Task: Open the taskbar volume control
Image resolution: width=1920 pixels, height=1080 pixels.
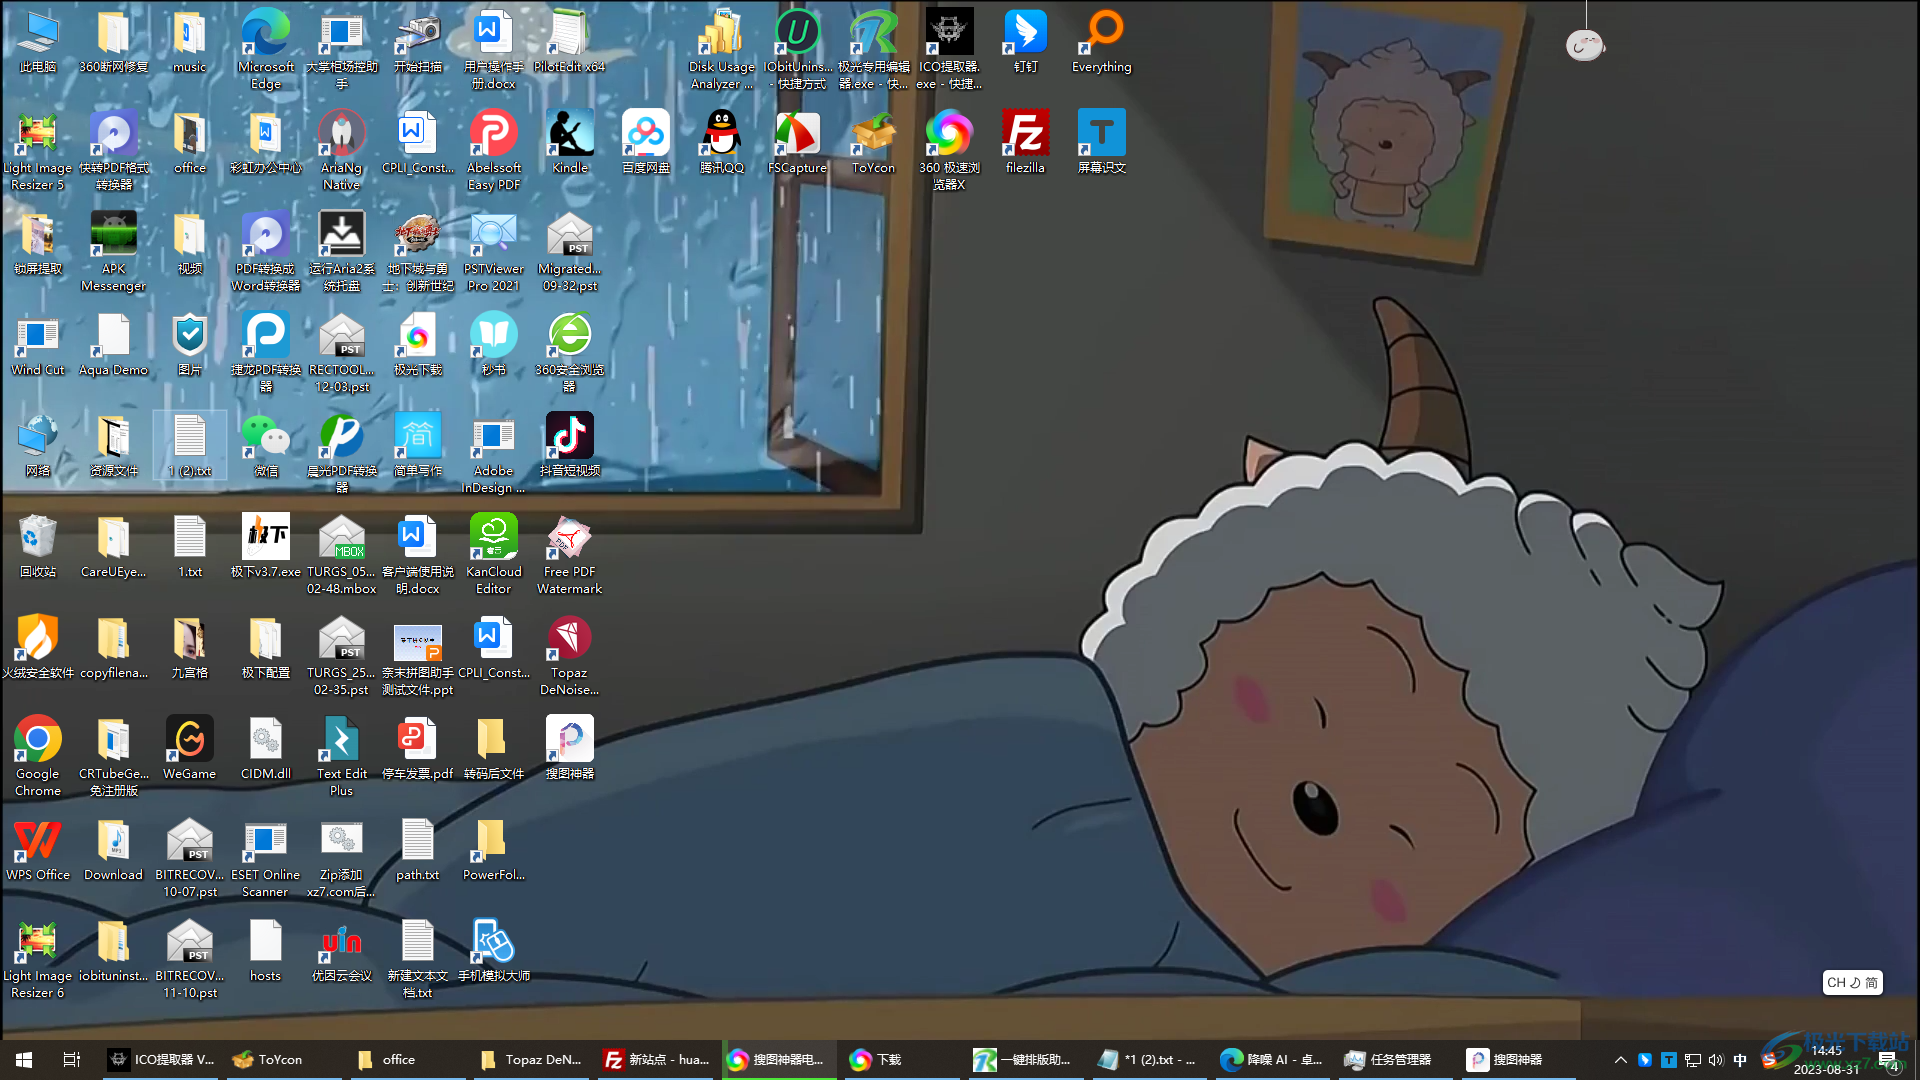Action: tap(1716, 1060)
